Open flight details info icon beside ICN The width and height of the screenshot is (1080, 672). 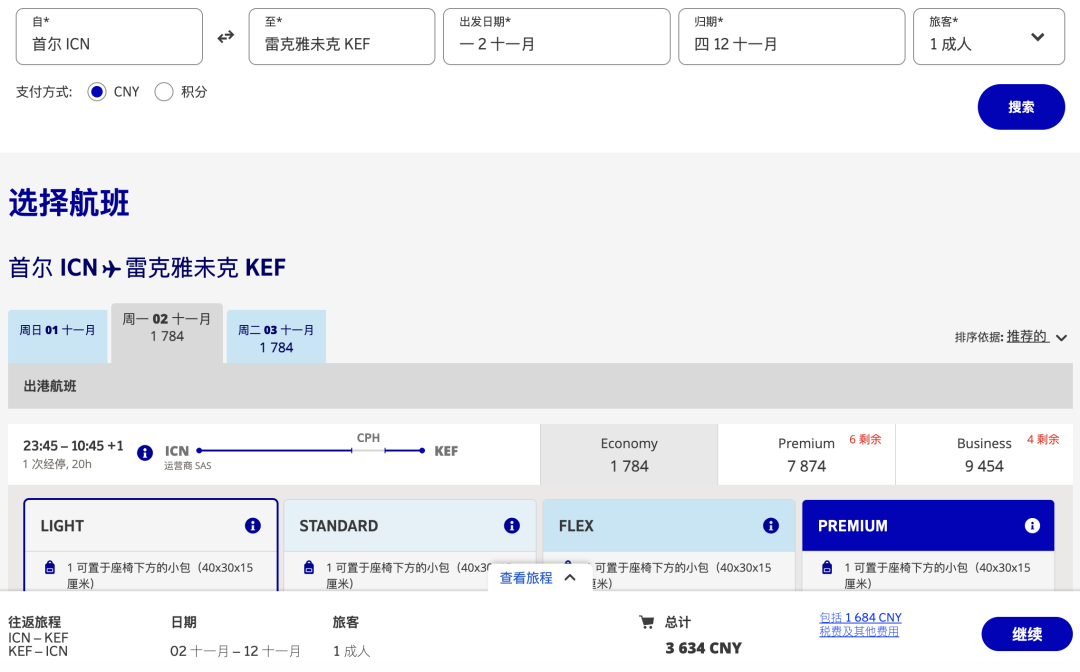coord(145,452)
